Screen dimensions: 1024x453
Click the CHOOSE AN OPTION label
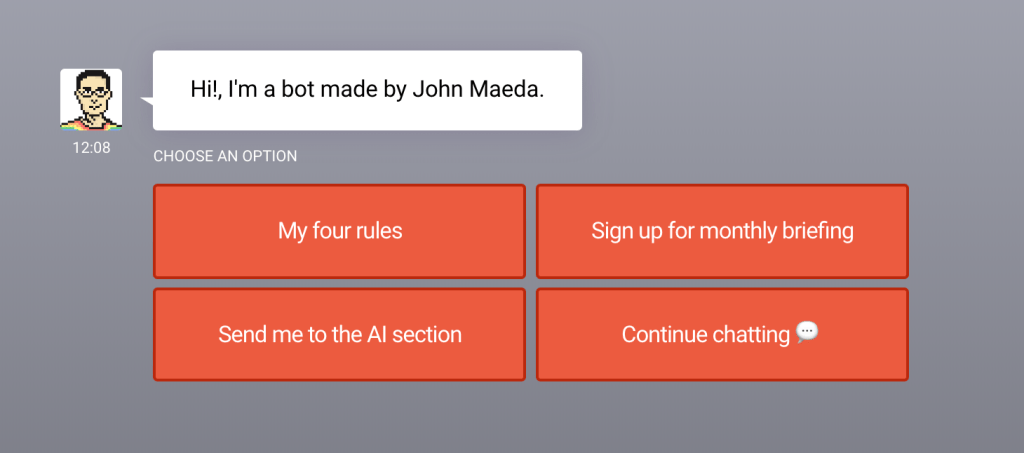point(225,157)
